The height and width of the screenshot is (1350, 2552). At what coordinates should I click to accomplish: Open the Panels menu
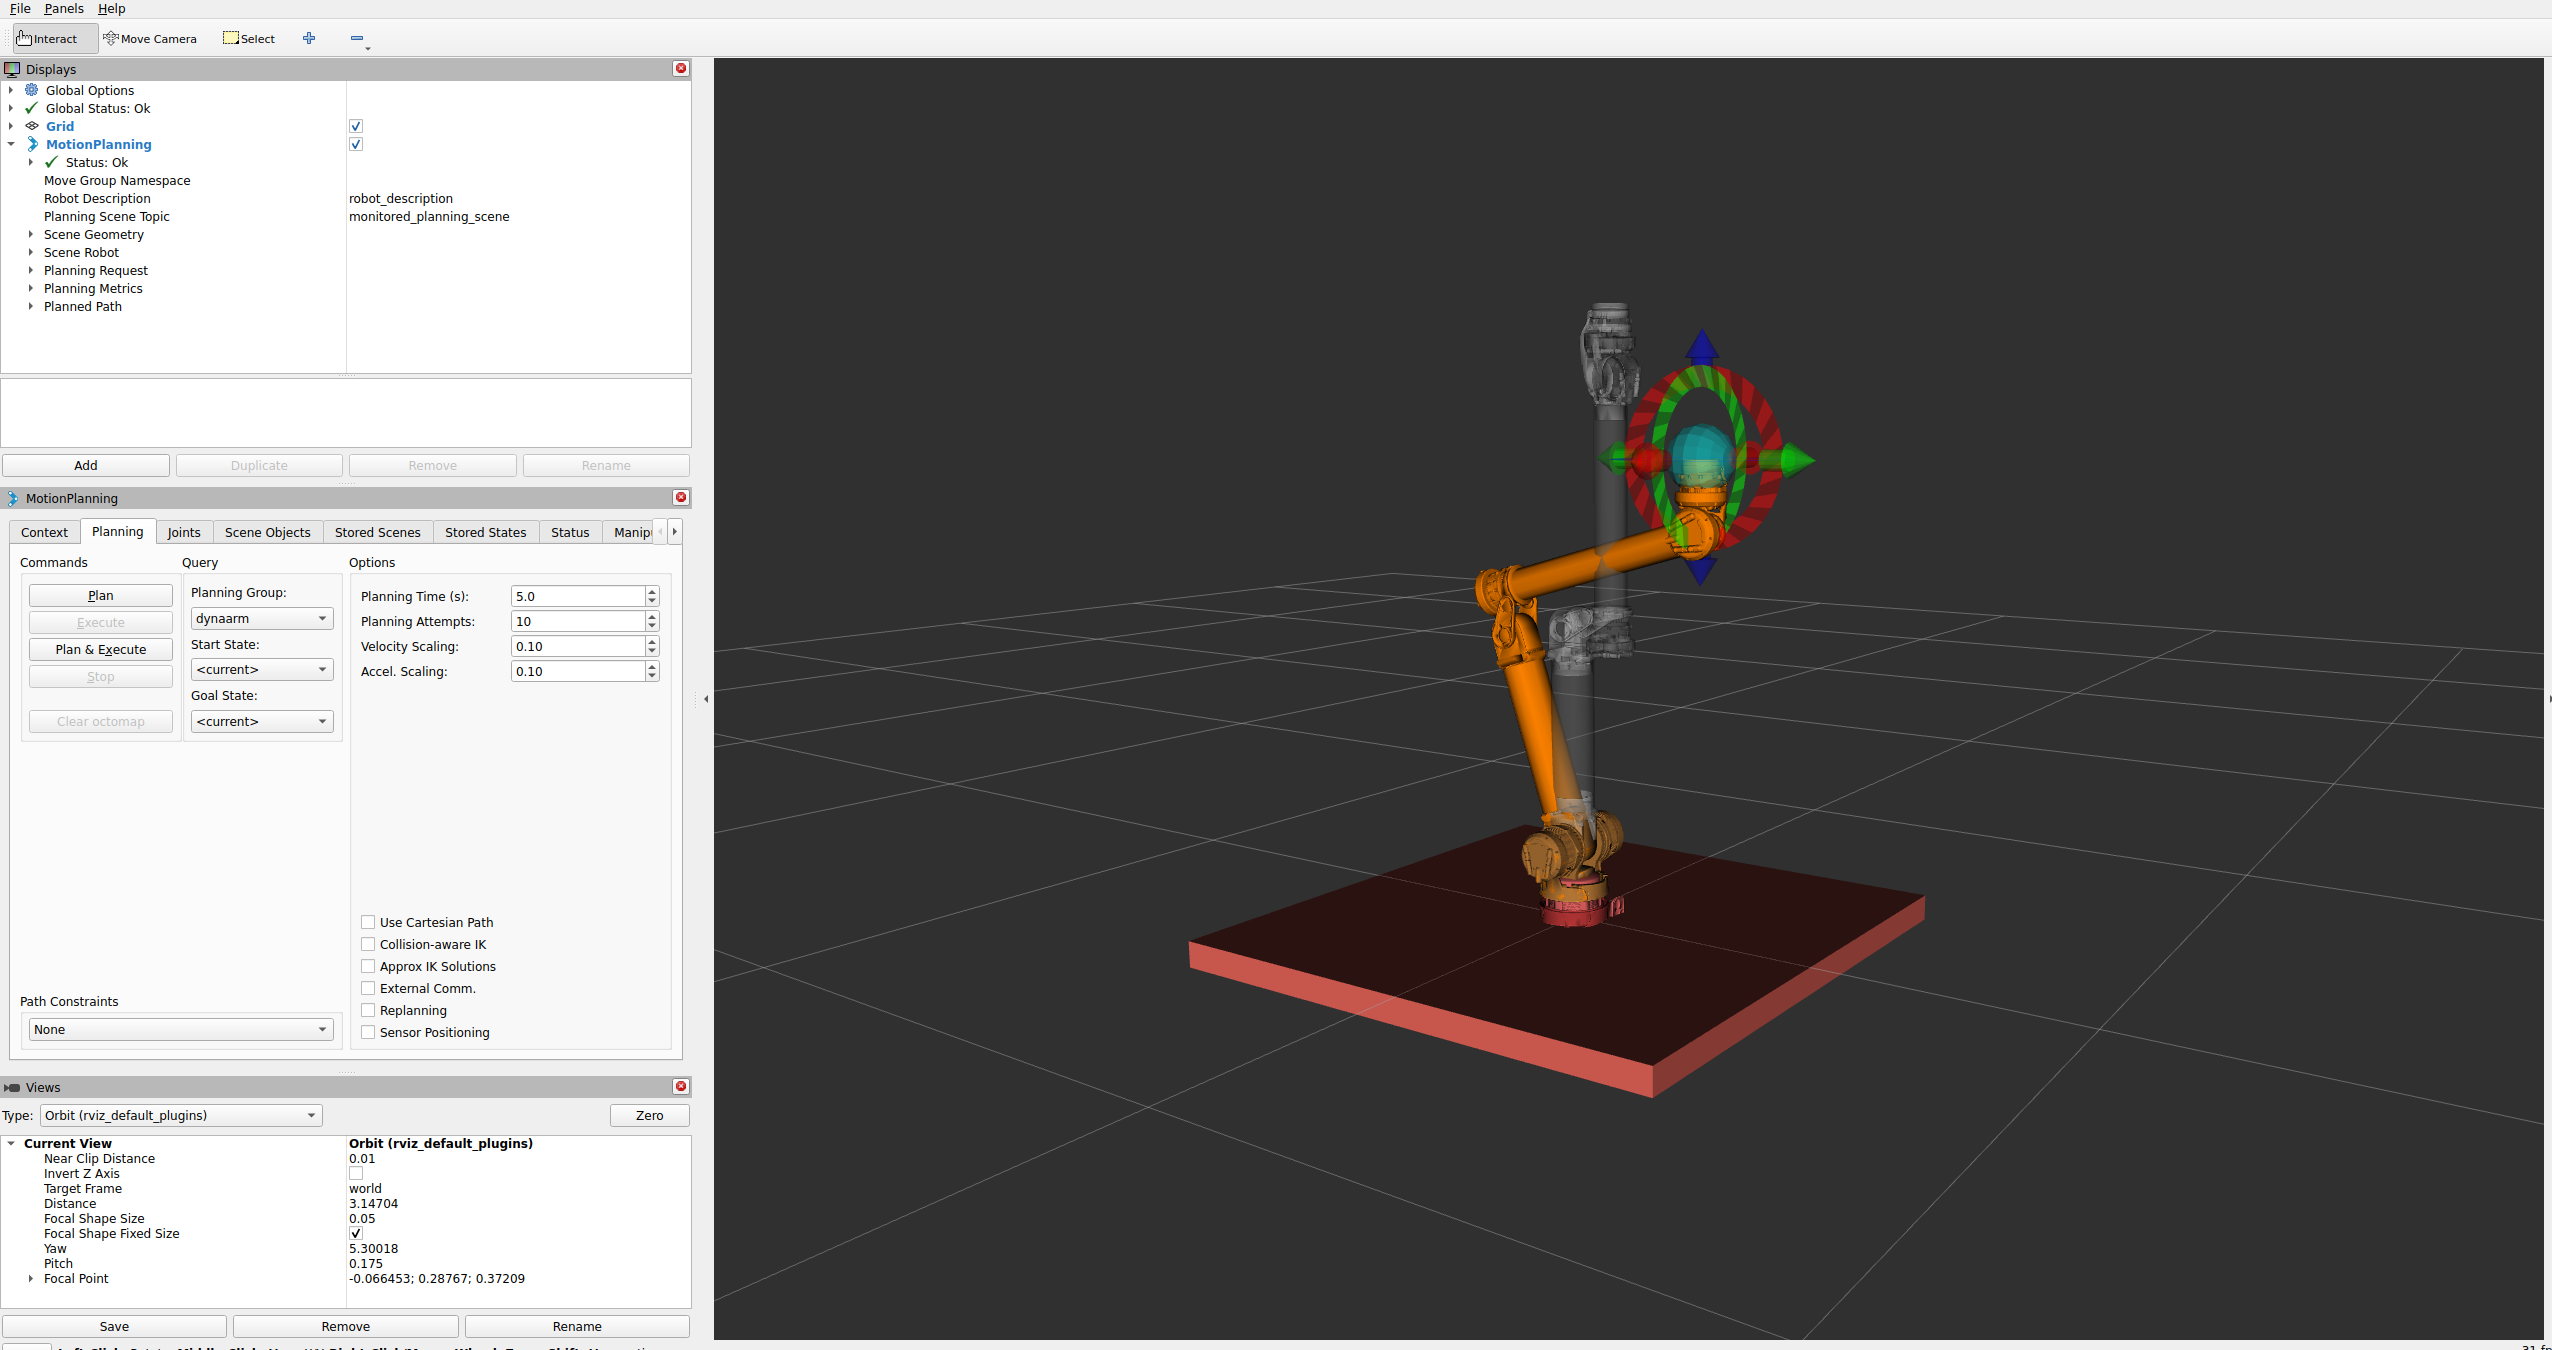click(64, 8)
